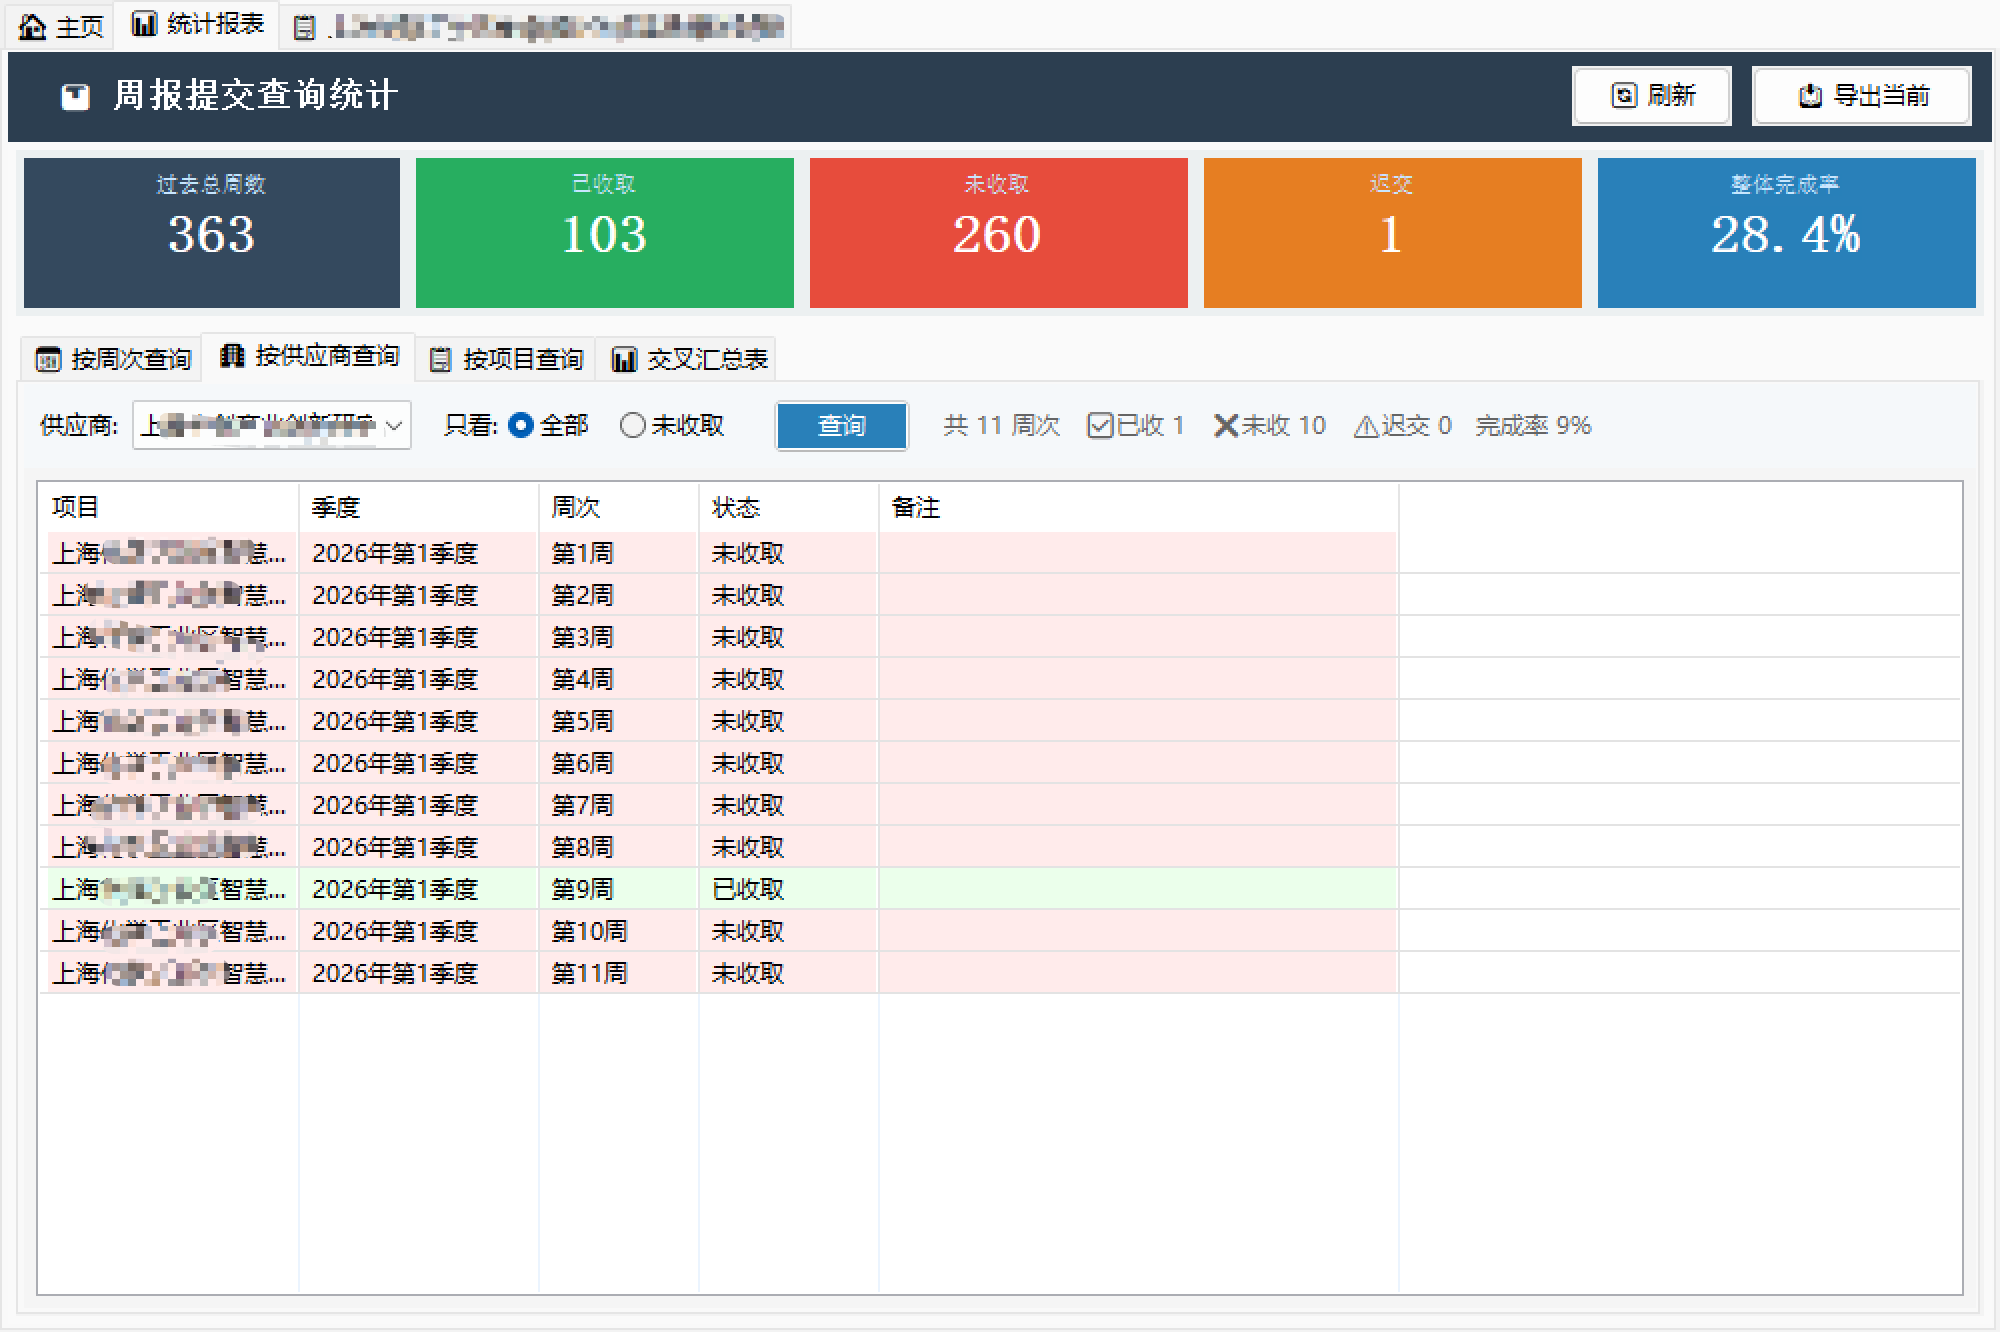Click the home icon in main tab

coord(32,26)
